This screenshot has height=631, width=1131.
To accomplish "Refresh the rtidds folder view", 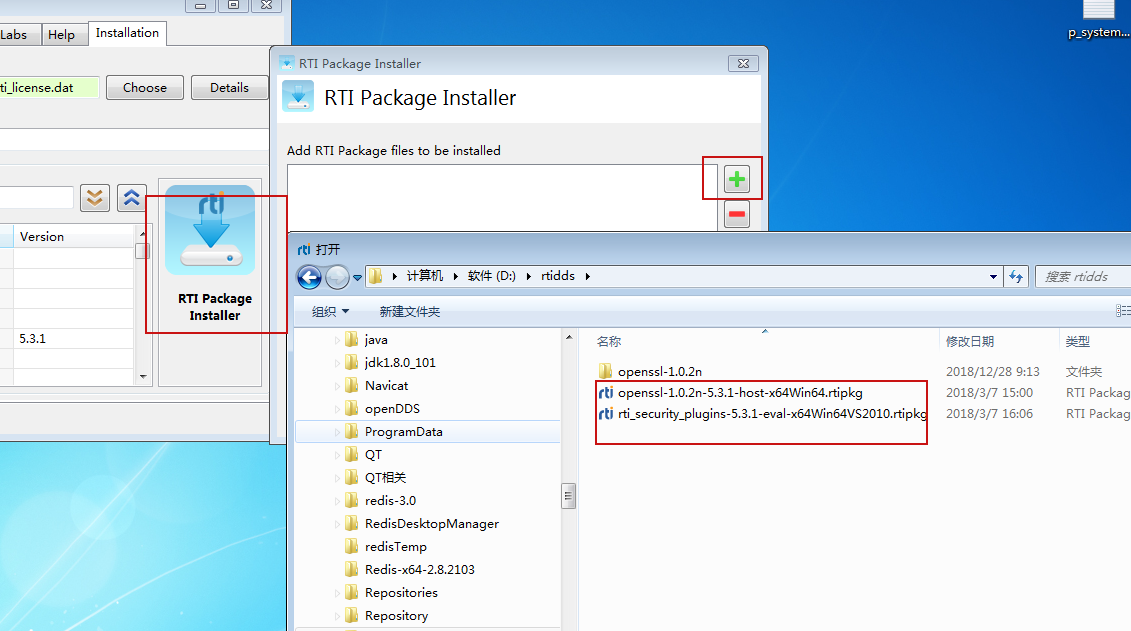I will [1016, 276].
